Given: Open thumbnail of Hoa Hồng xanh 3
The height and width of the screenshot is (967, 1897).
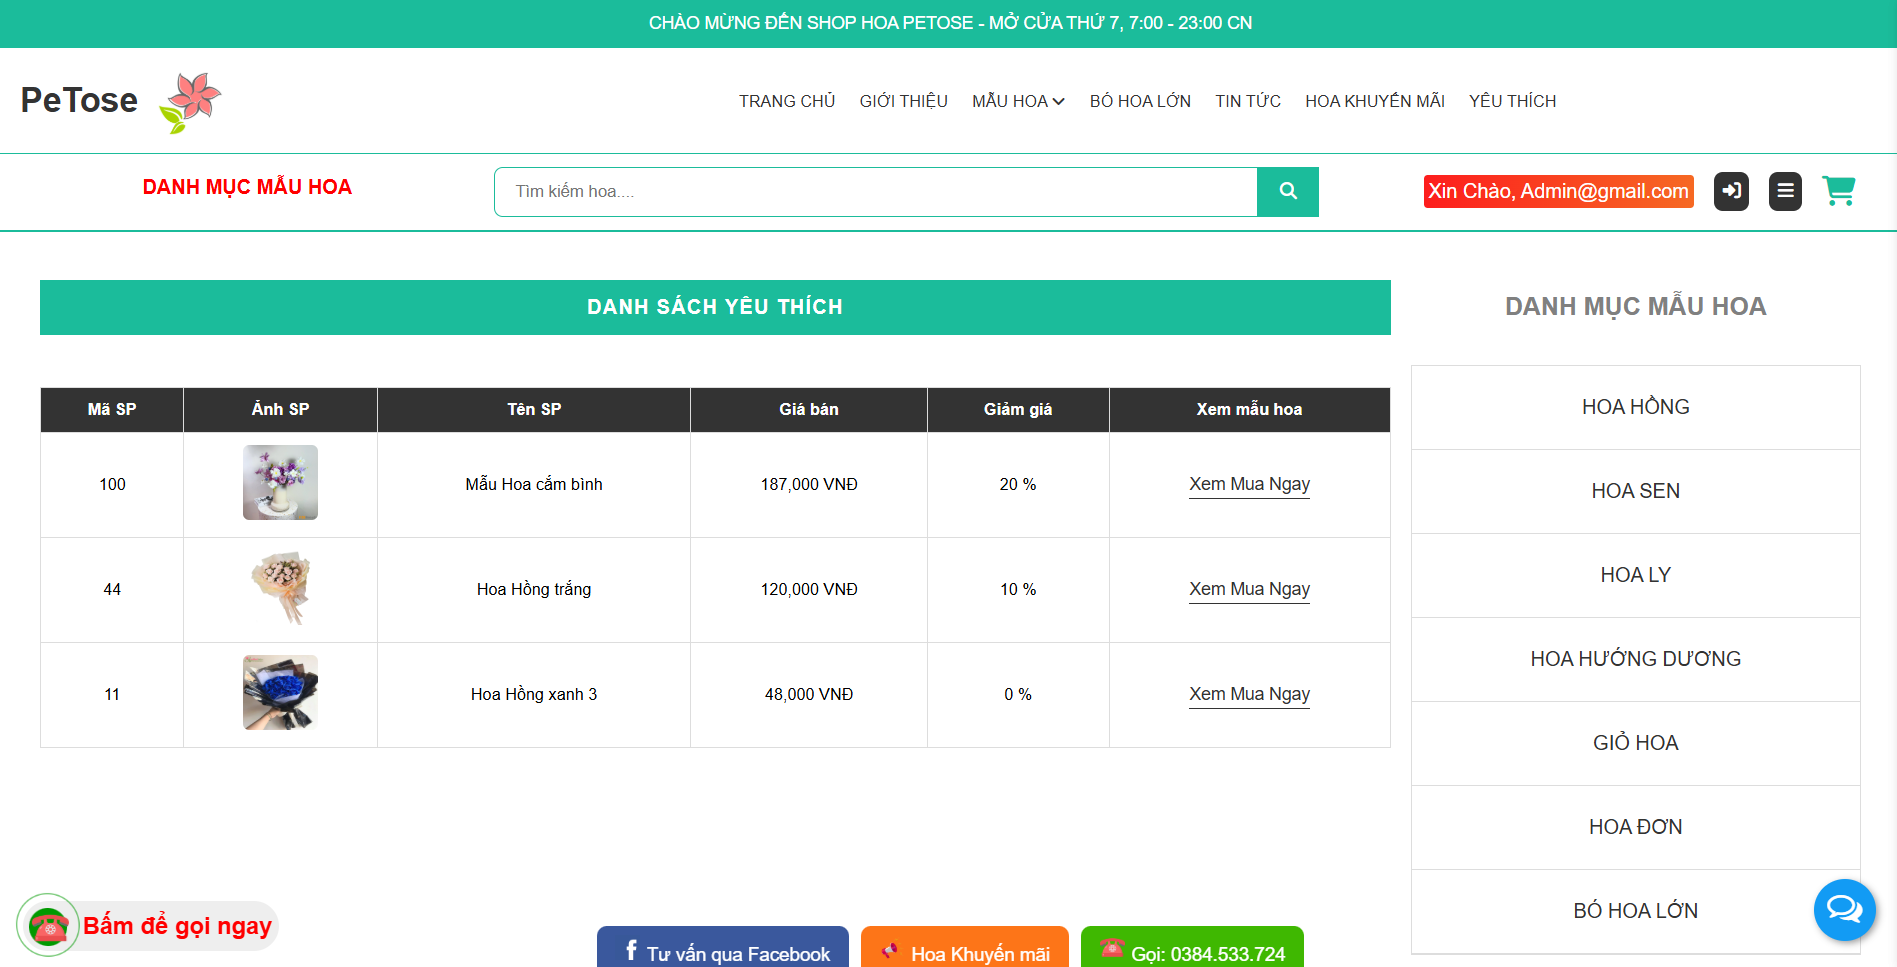Looking at the screenshot, I should (x=280, y=692).
